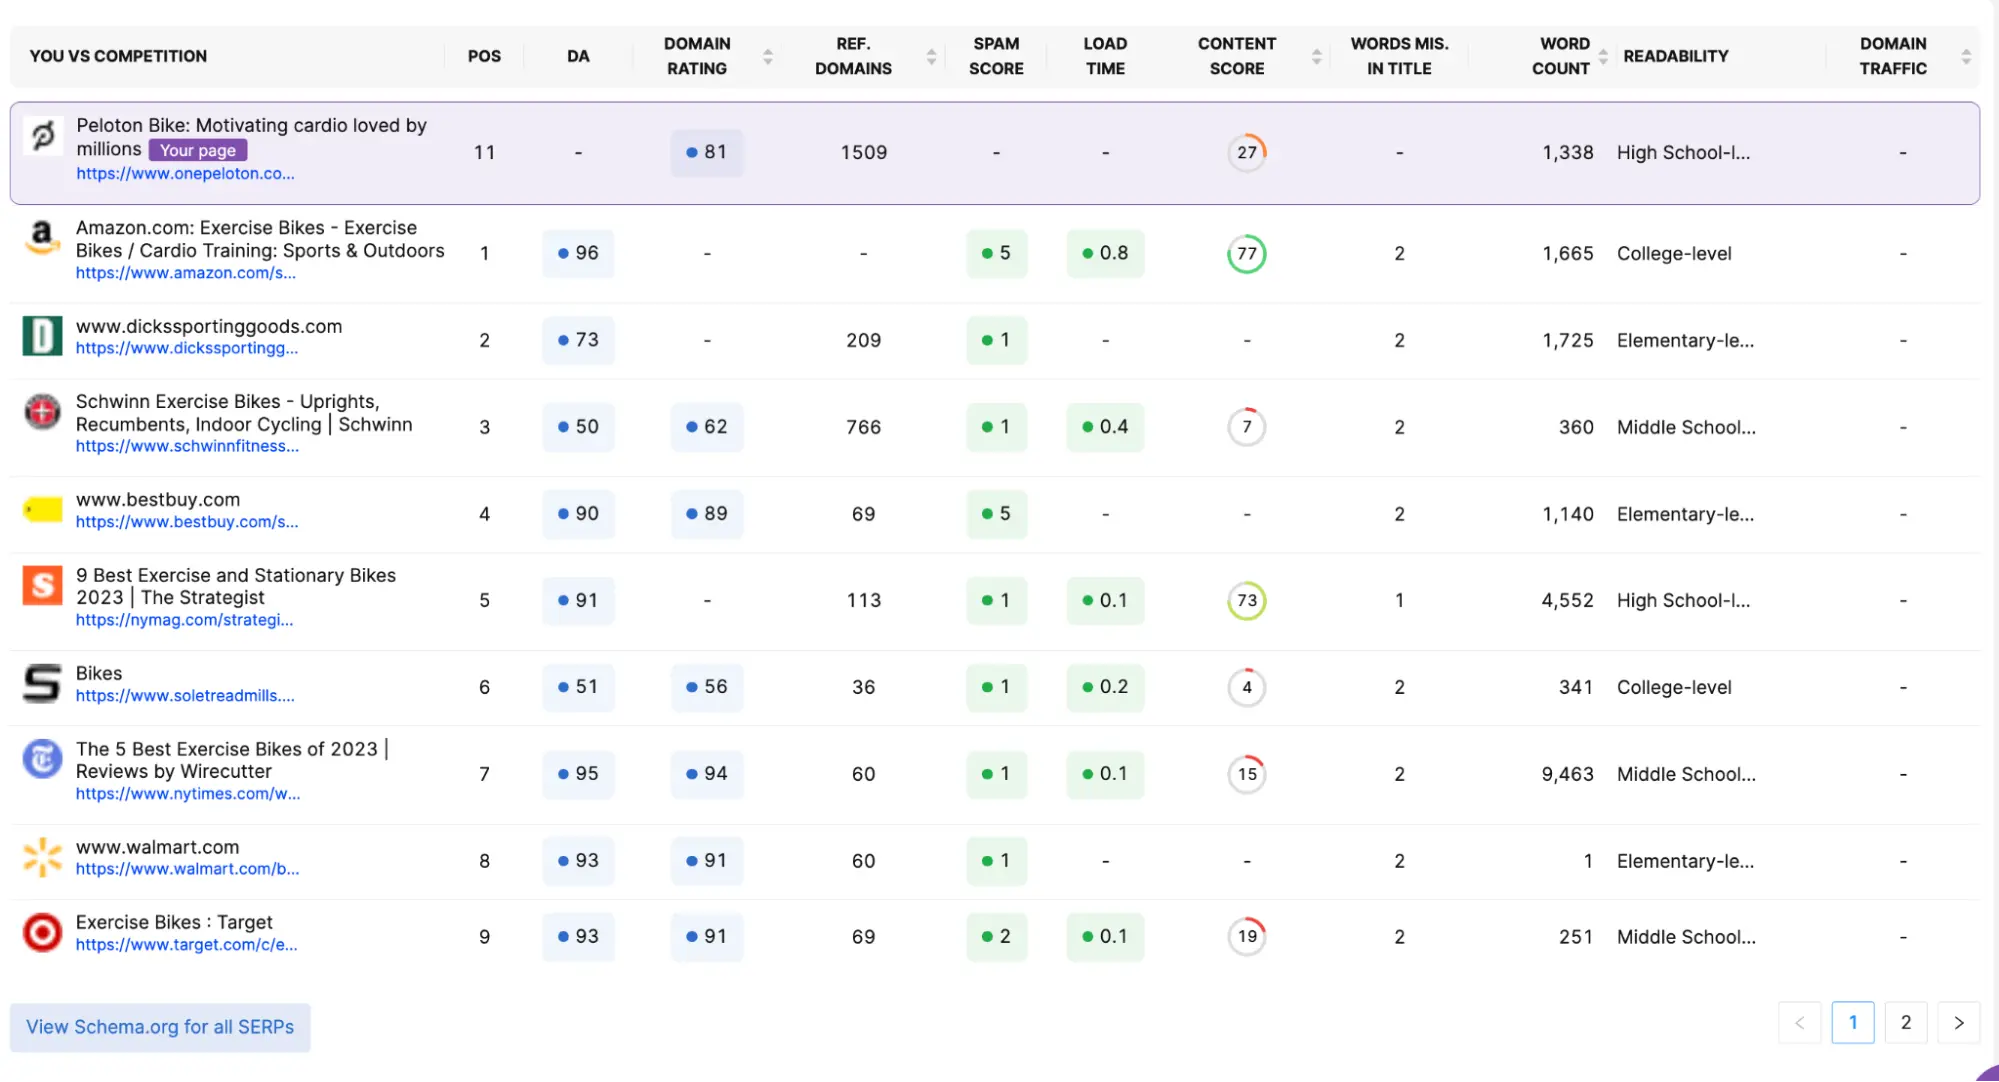Click the Schwinn brand icon
Image resolution: width=1999 pixels, height=1082 pixels.
pos(42,412)
